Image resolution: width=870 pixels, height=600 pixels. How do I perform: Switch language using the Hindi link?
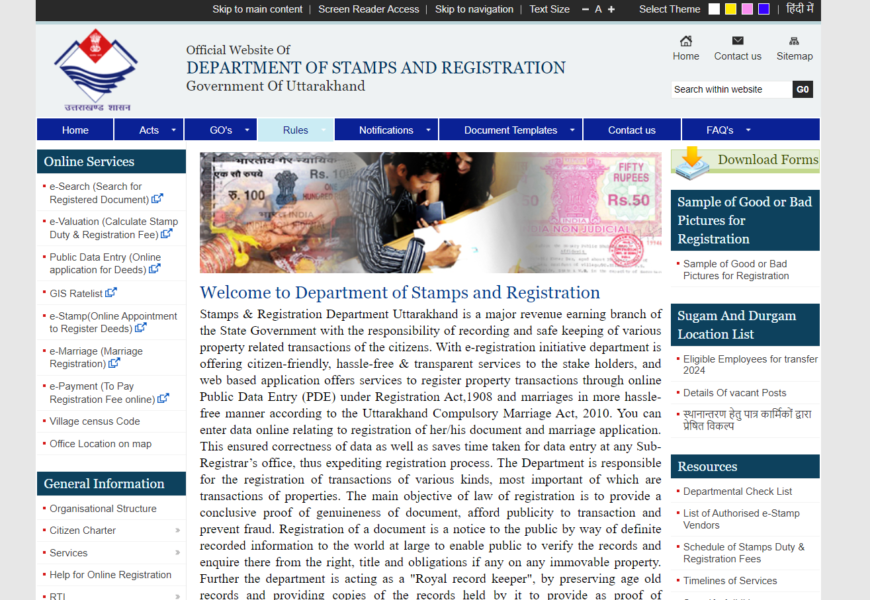[799, 9]
